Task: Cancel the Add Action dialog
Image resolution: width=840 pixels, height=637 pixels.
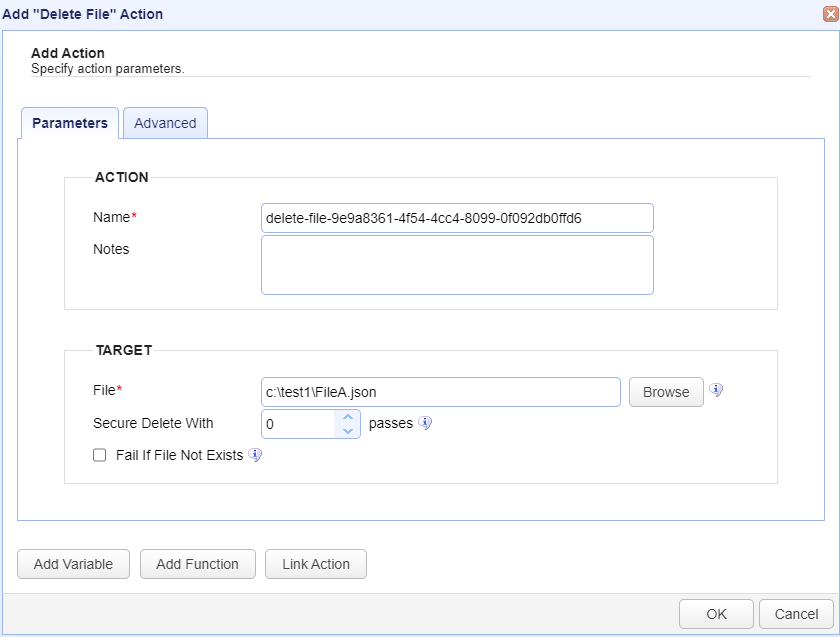Action: pyautogui.click(x=796, y=614)
